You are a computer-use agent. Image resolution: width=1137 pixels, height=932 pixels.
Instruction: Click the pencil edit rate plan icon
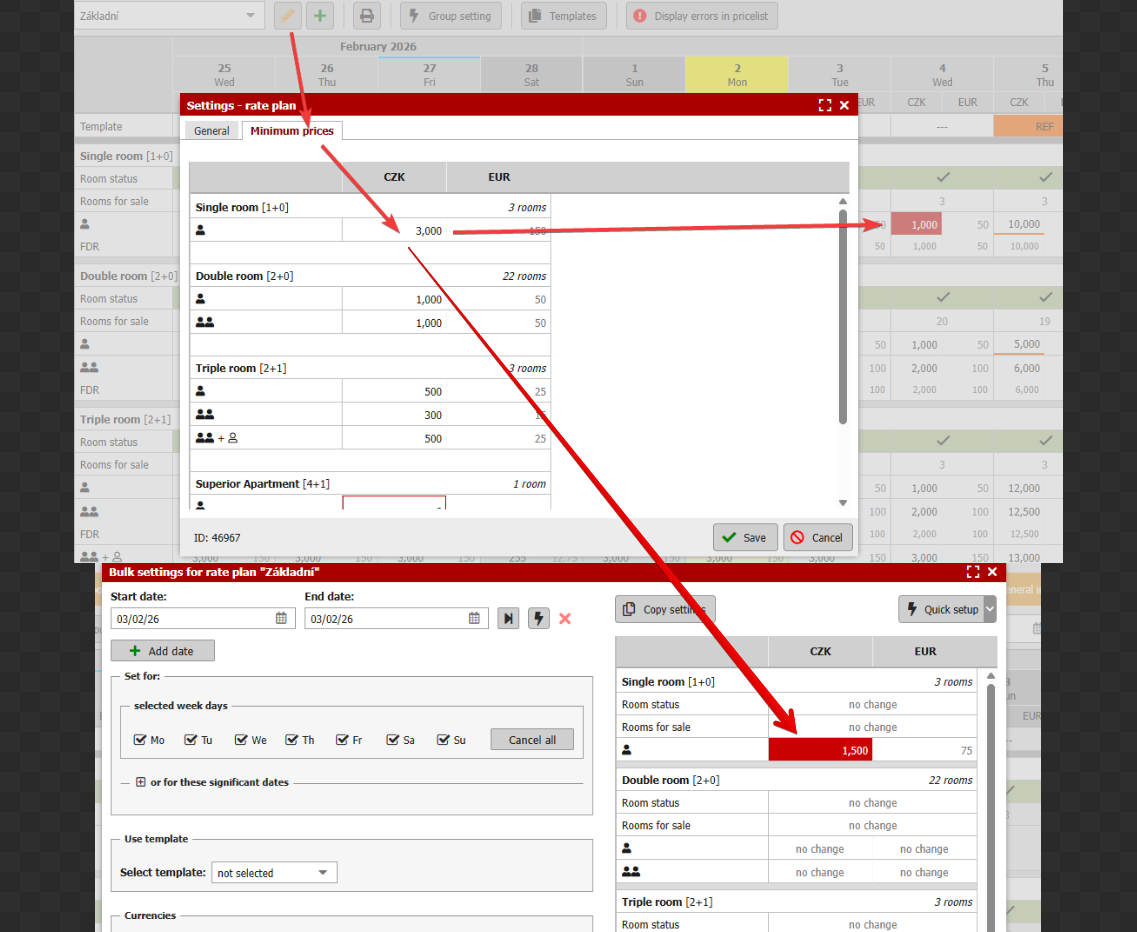coord(288,16)
